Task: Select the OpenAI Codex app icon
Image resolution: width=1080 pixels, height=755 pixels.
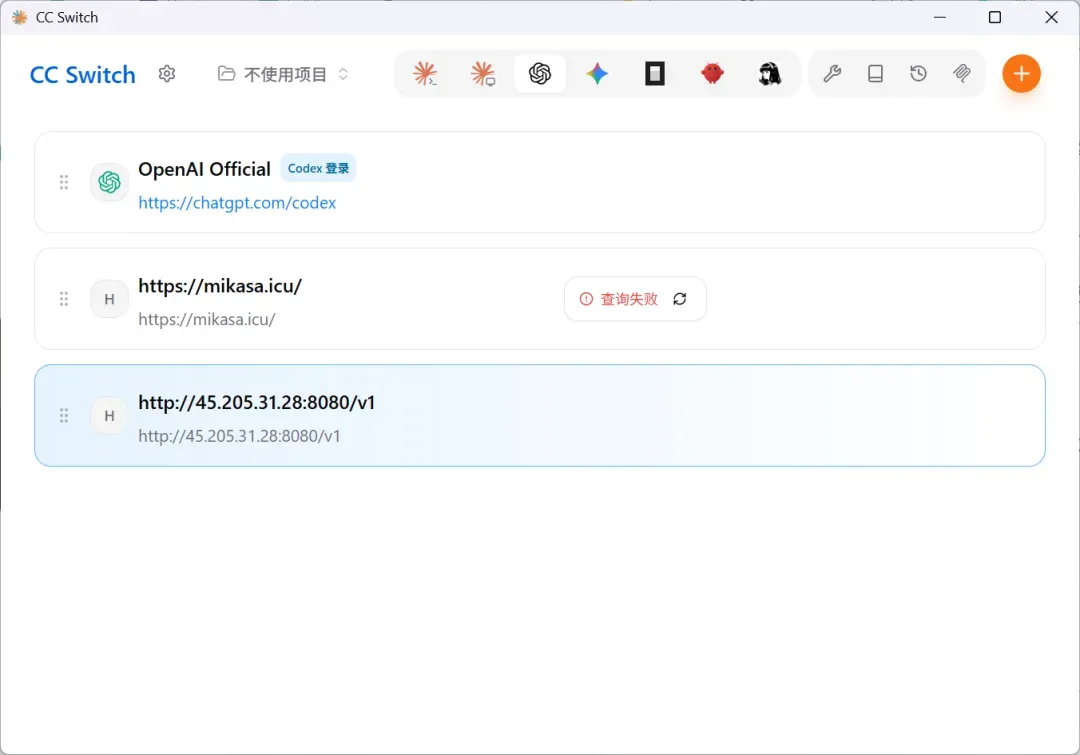Action: 540,74
